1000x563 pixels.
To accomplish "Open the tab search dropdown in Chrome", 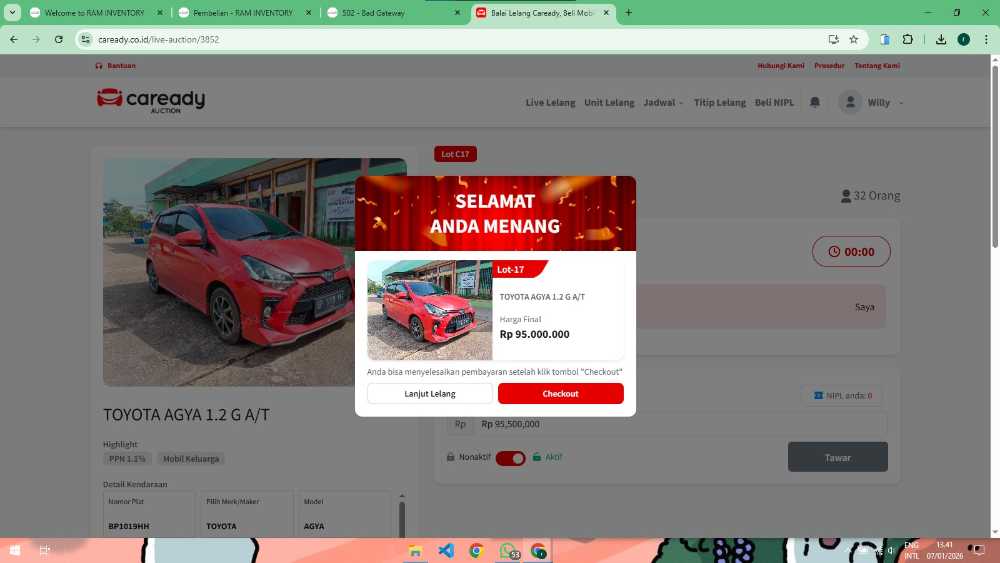I will point(13,13).
